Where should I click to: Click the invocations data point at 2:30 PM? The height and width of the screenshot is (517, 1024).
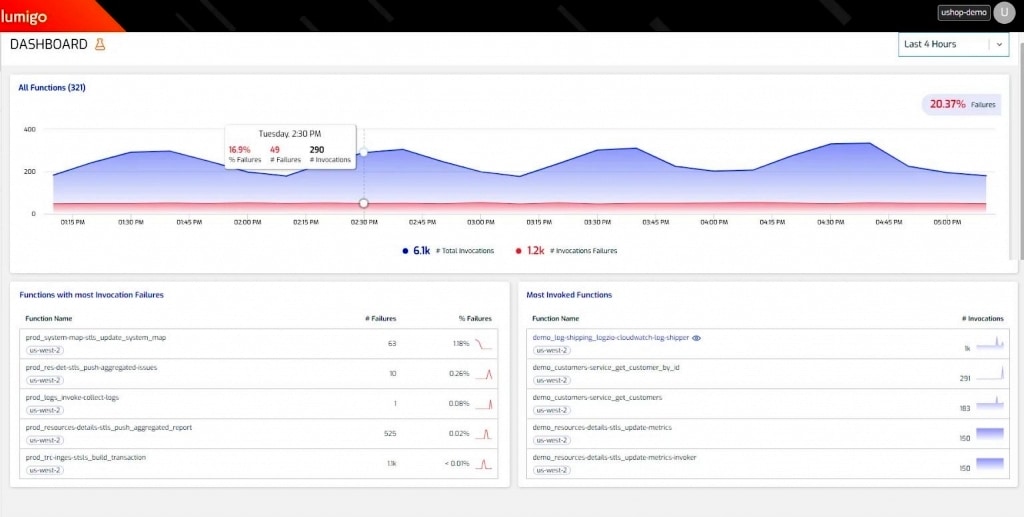(364, 152)
